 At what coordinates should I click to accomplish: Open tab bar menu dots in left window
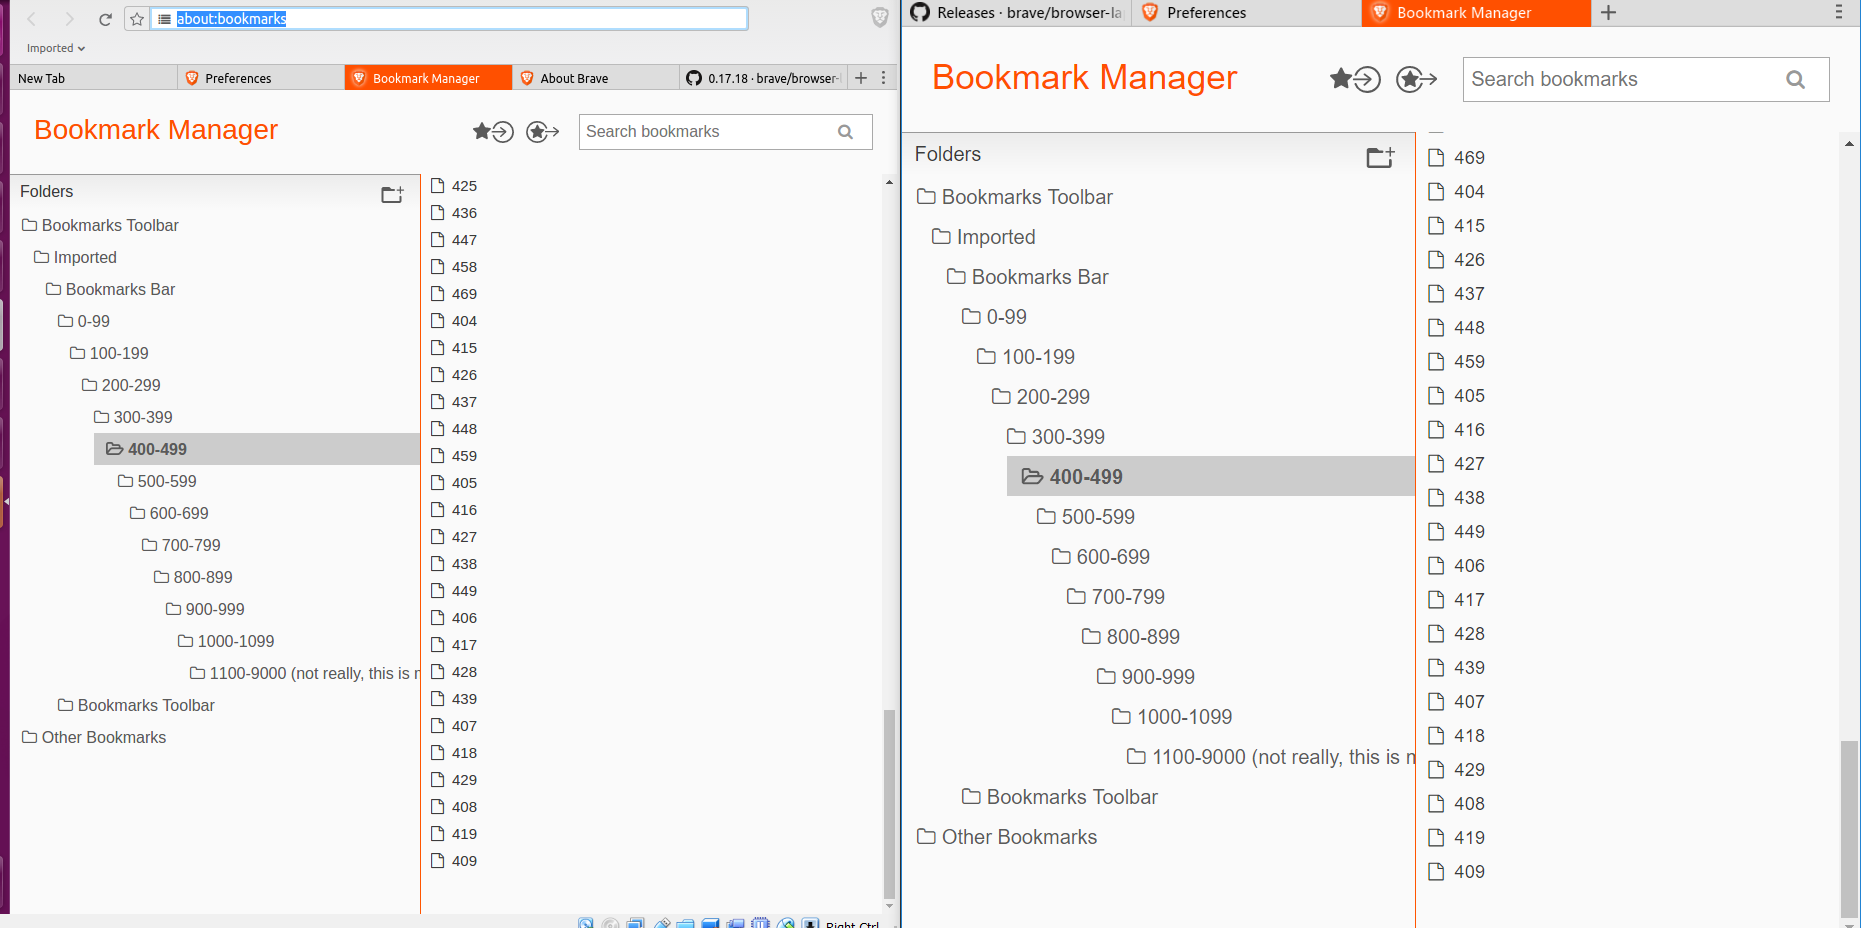pyautogui.click(x=884, y=78)
